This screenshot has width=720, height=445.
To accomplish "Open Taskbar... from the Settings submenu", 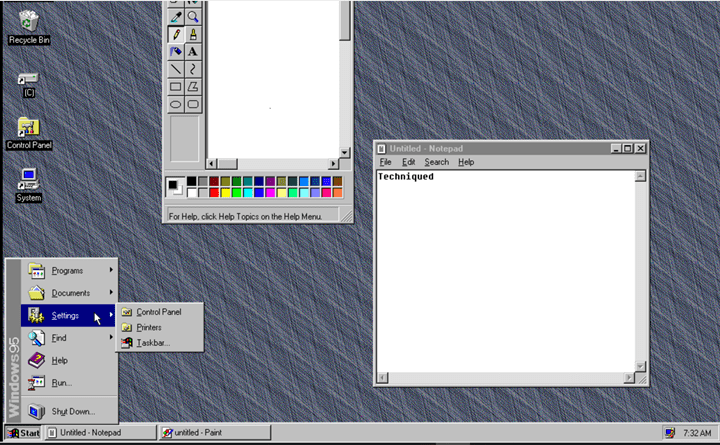I will (x=159, y=343).
